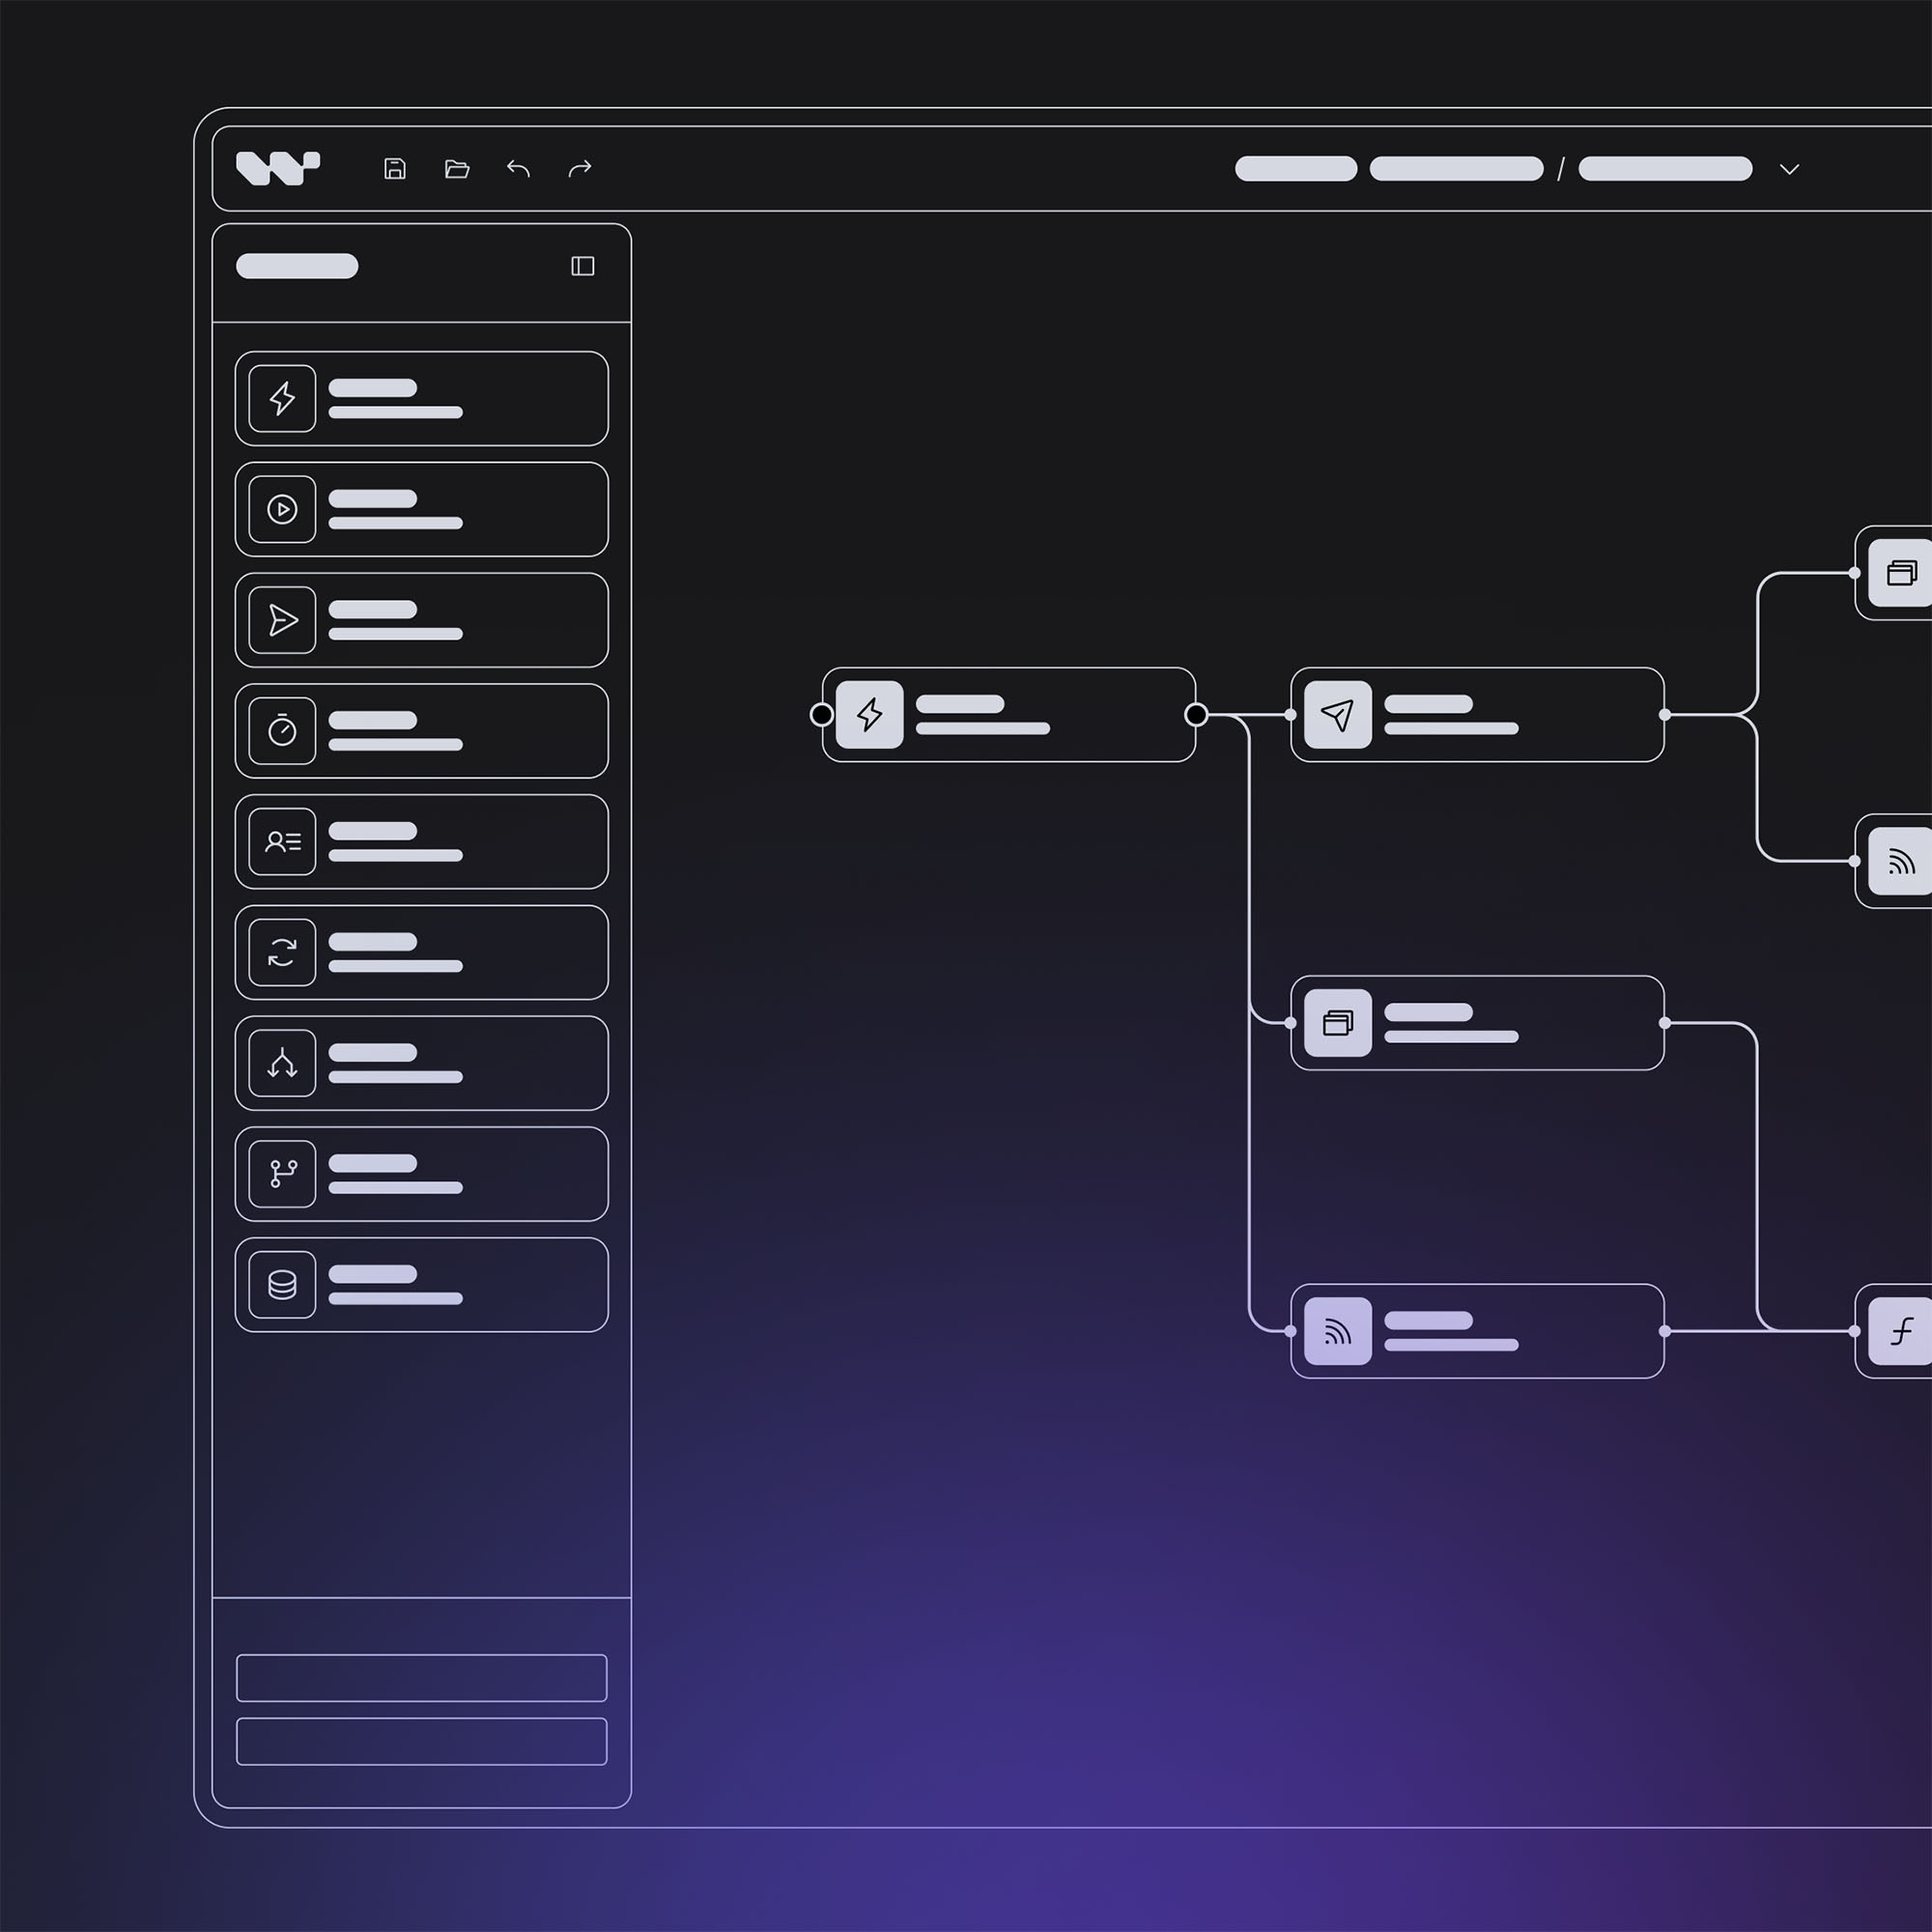Click the first empty field at sidebar bottom
This screenshot has width=1932, height=1932.
point(421,1678)
